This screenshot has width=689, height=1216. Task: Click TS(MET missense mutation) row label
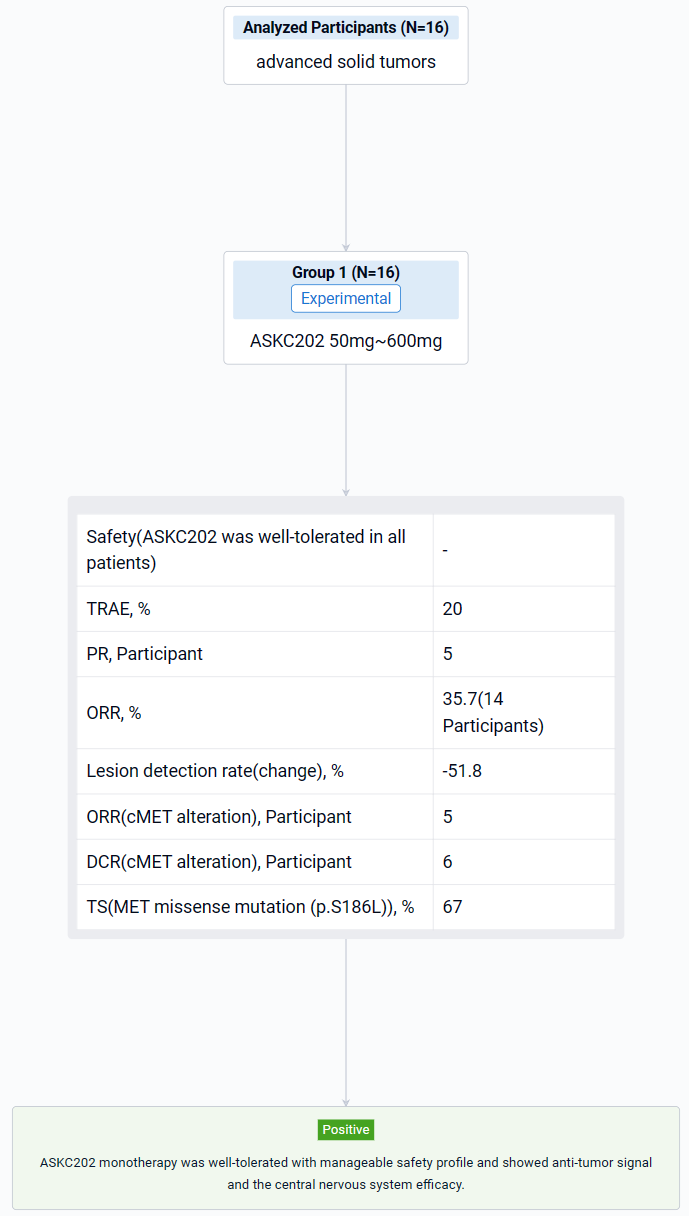pyautogui.click(x=250, y=907)
